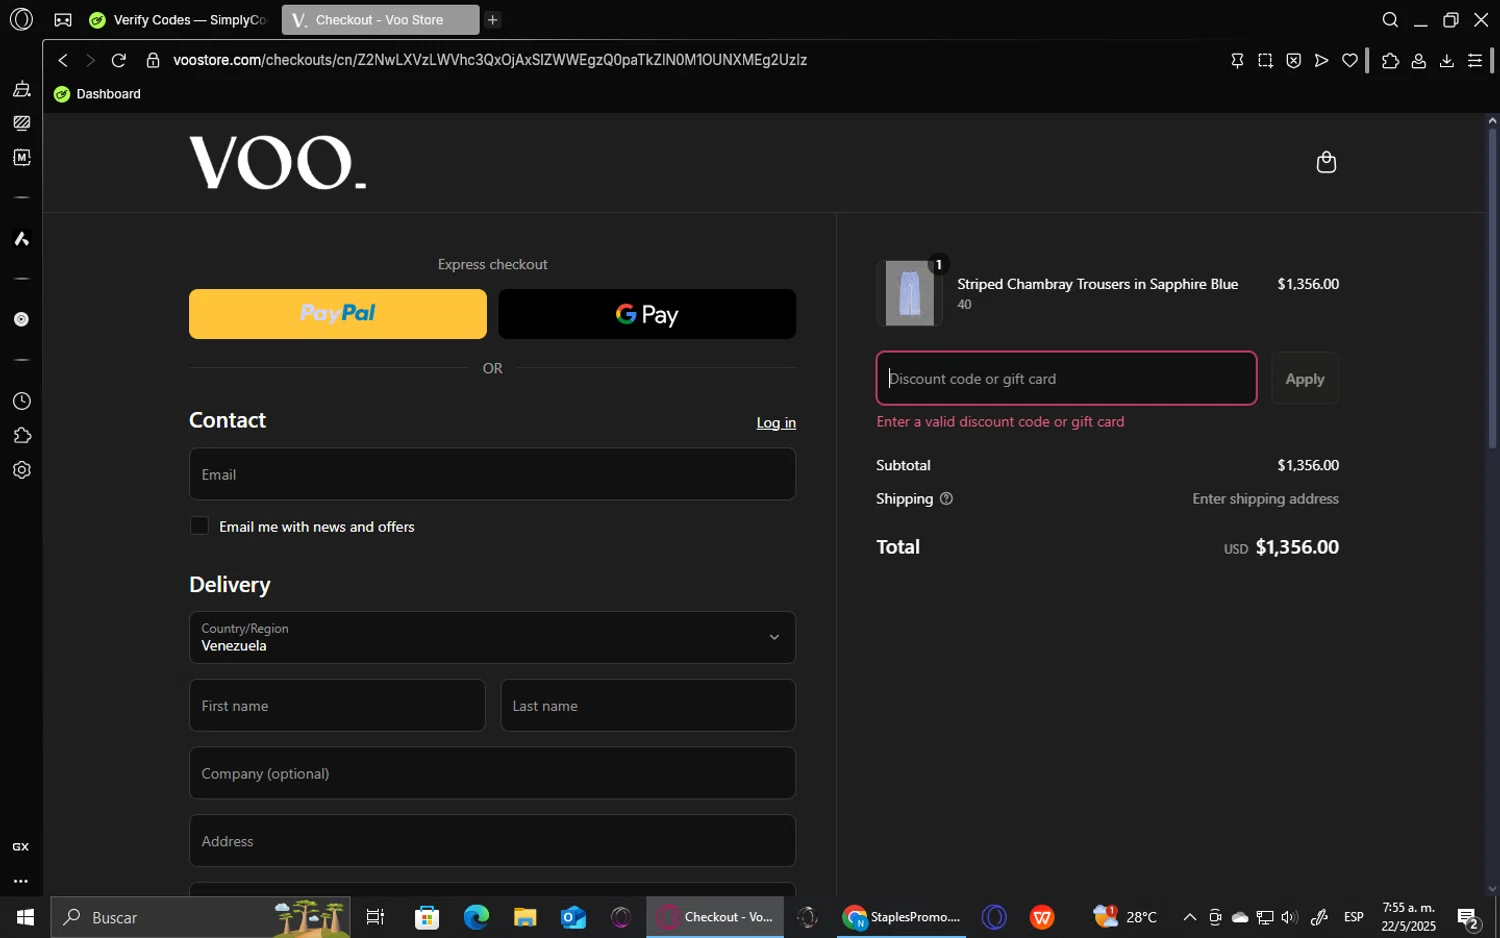Tick Email me with news and offers
1500x938 pixels.
[199, 526]
